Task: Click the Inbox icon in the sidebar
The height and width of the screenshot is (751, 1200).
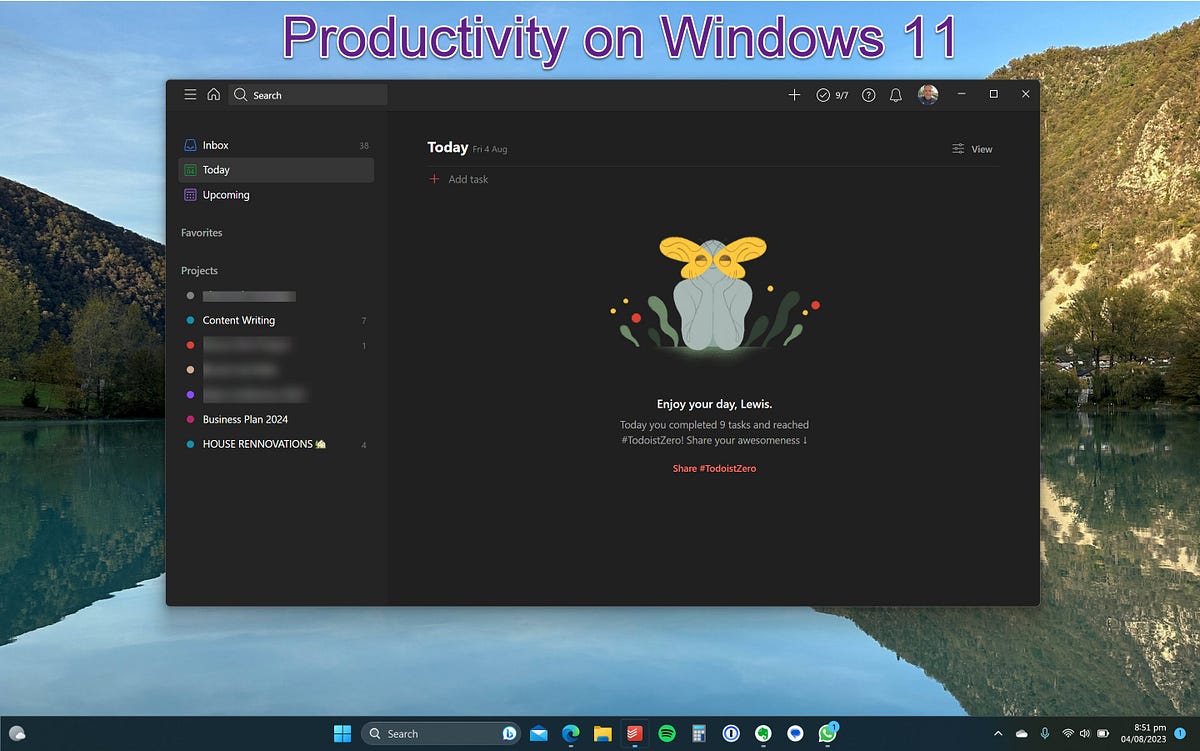Action: (x=190, y=144)
